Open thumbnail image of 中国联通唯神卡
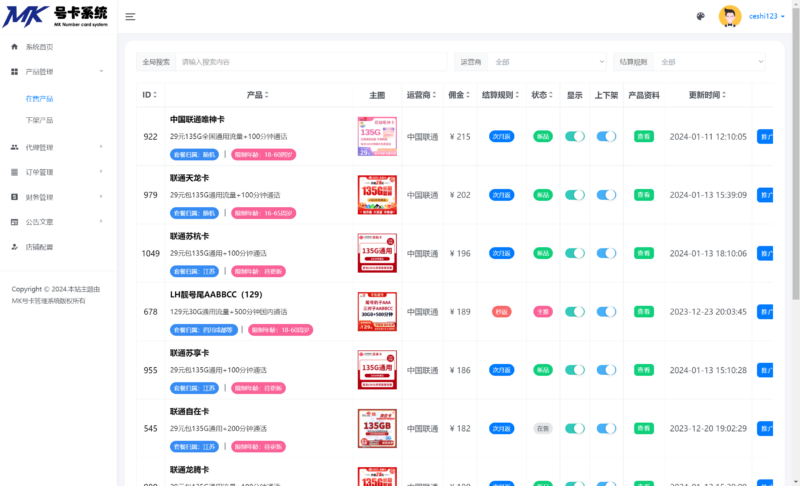Screen dimensions: 800x486 pos(377,136)
